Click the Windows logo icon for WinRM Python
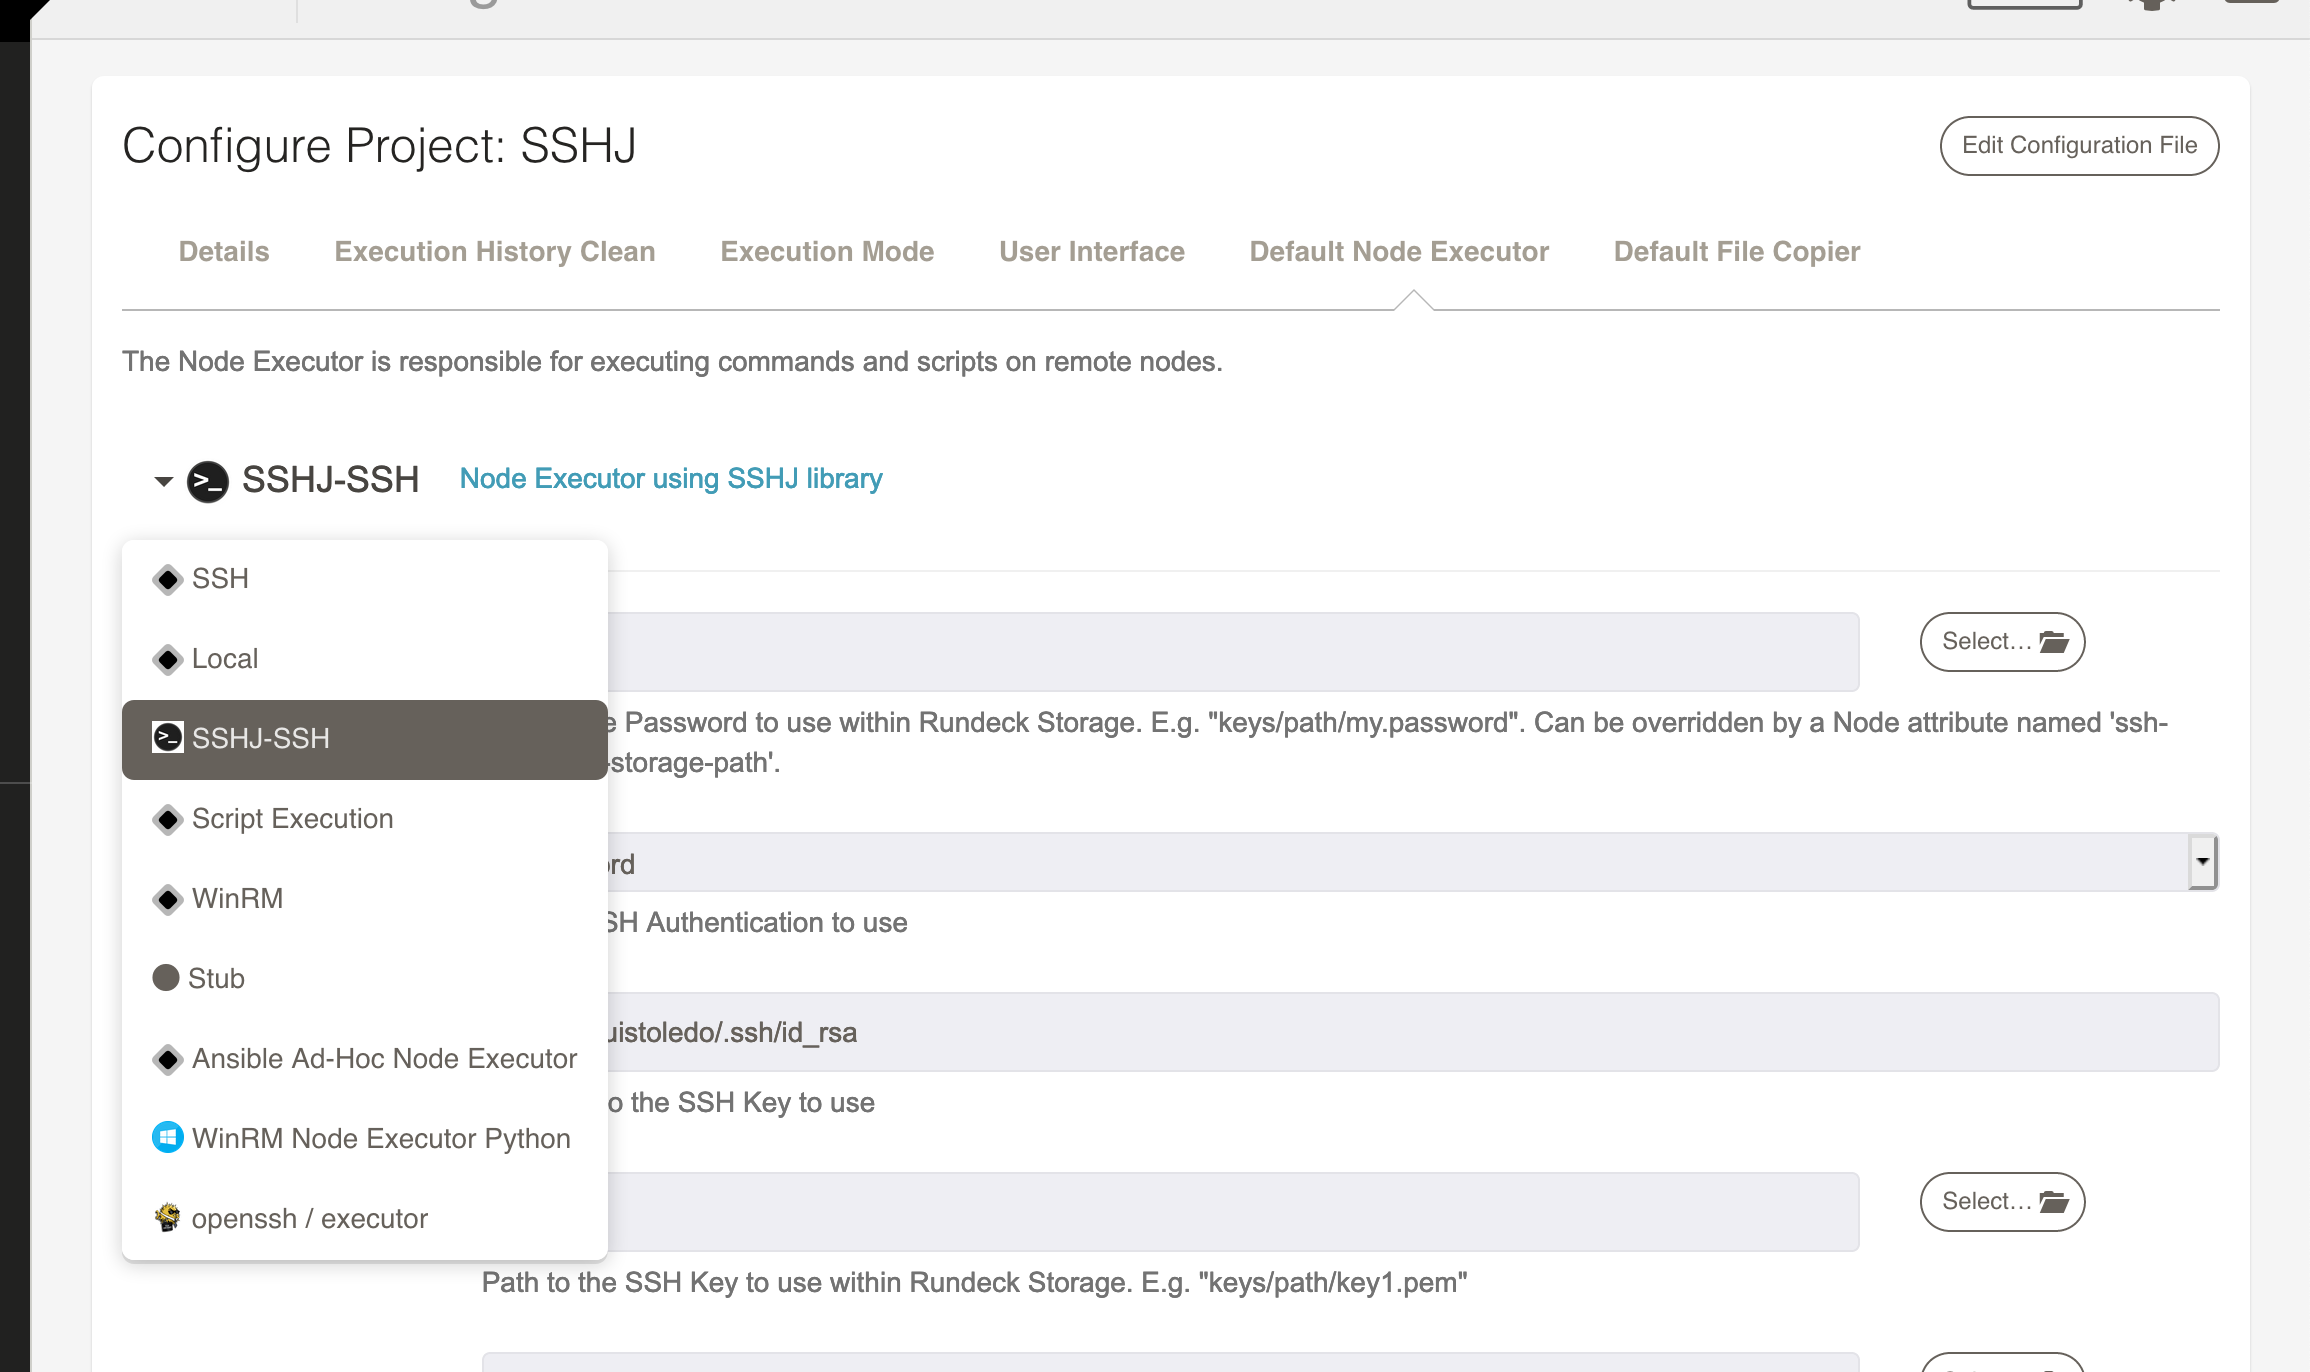Viewport: 2310px width, 1372px height. [x=167, y=1138]
